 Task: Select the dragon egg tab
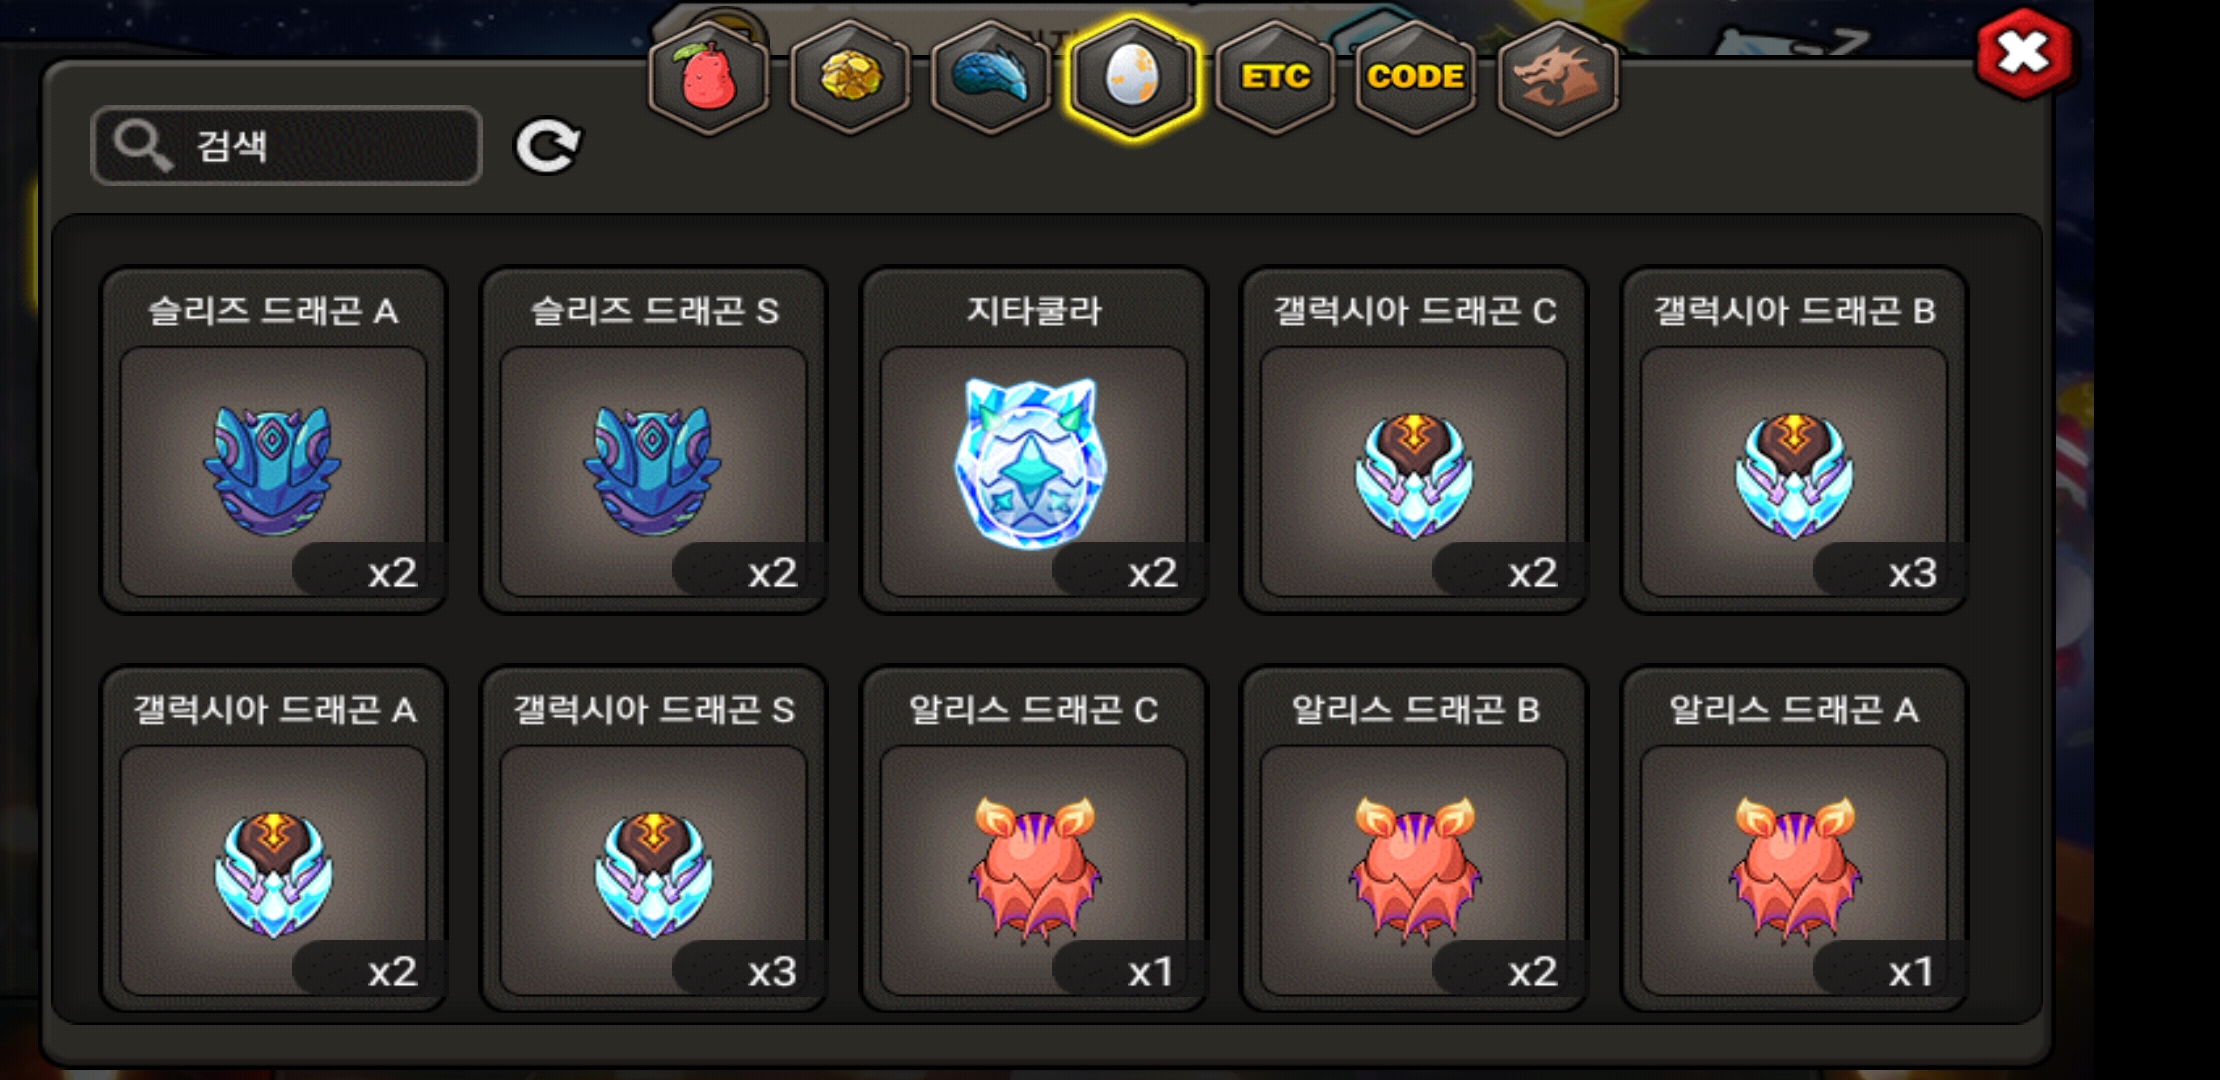[x=1132, y=77]
